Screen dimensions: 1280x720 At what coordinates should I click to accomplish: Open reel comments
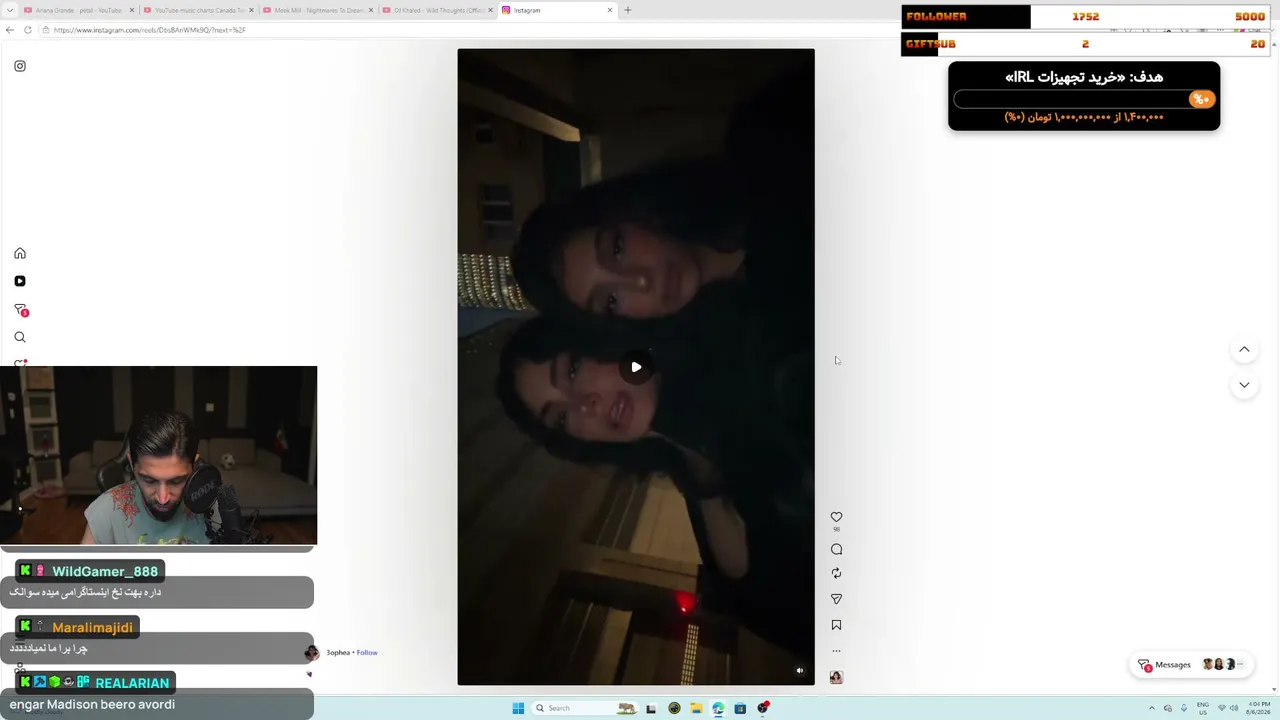tap(836, 549)
